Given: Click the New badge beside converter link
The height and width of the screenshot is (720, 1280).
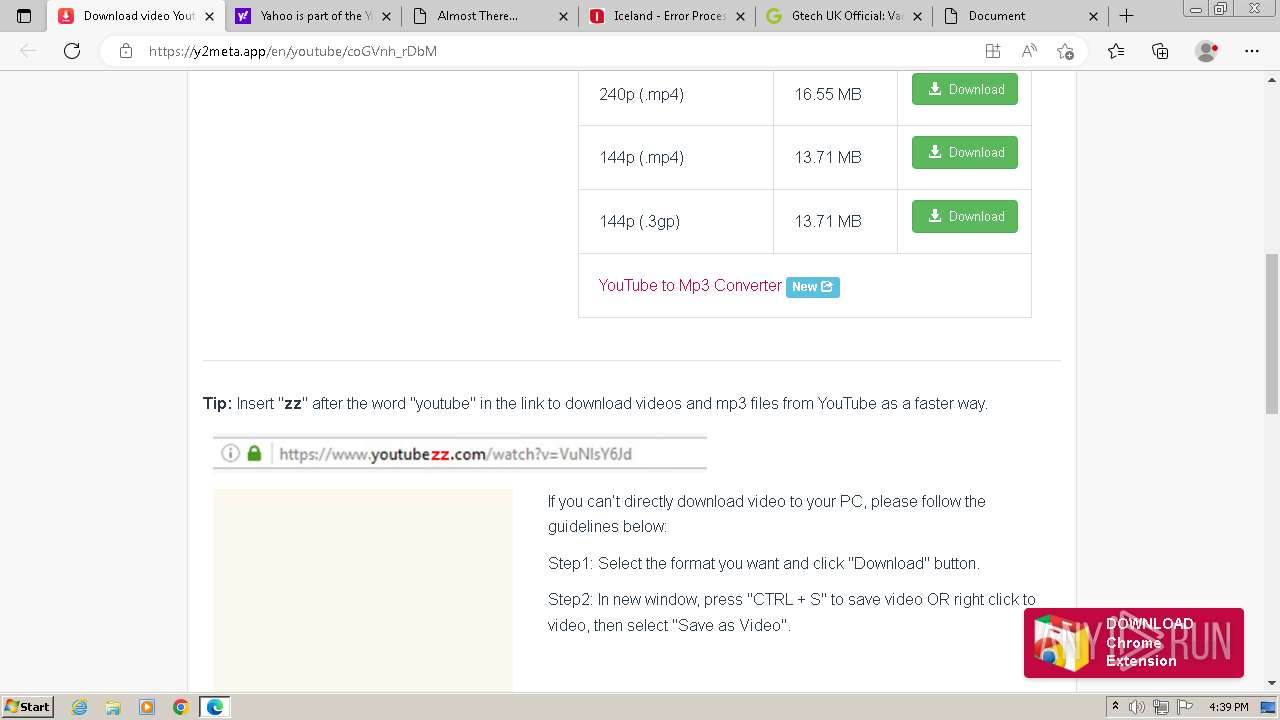Looking at the screenshot, I should pos(813,287).
